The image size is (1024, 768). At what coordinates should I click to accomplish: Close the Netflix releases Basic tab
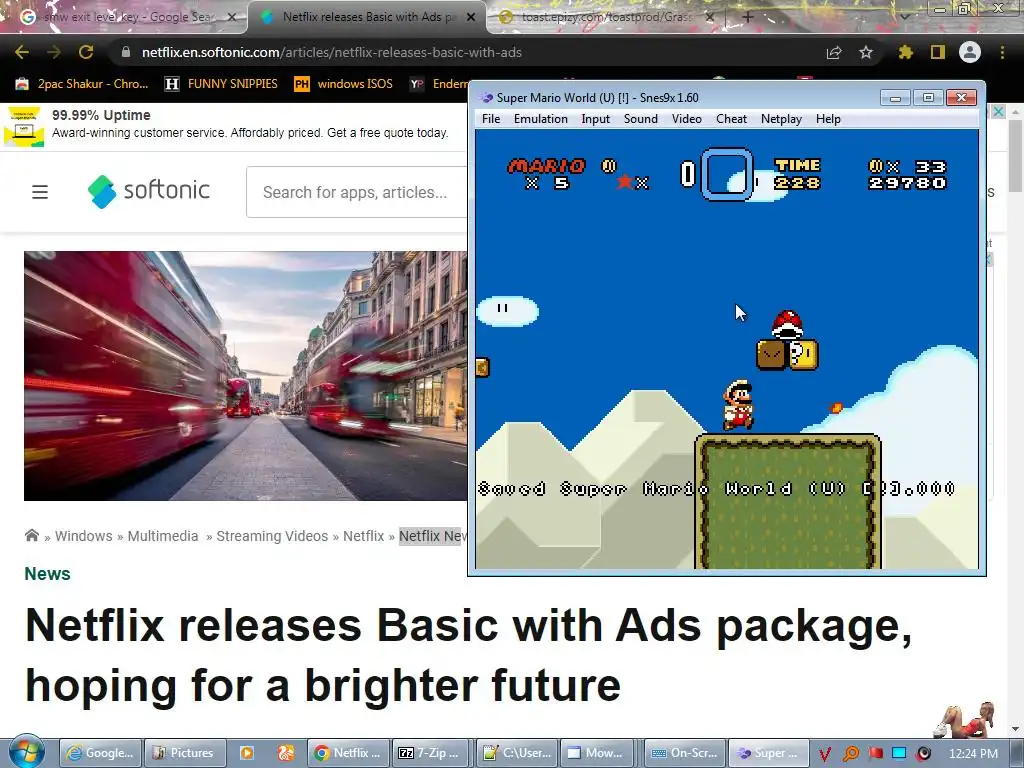471,17
